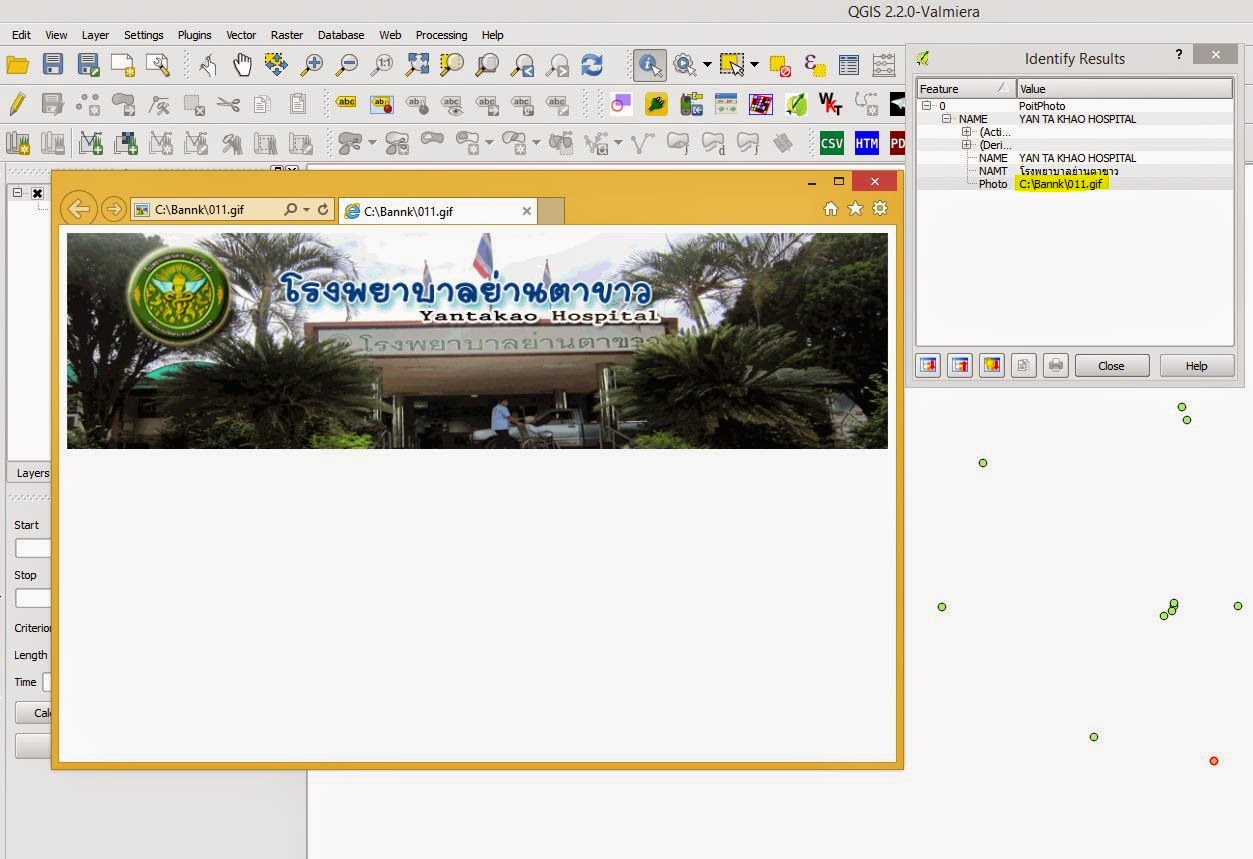1253x859 pixels.
Task: Expand the (Deri... node in Identify Results
Action: coord(966,144)
